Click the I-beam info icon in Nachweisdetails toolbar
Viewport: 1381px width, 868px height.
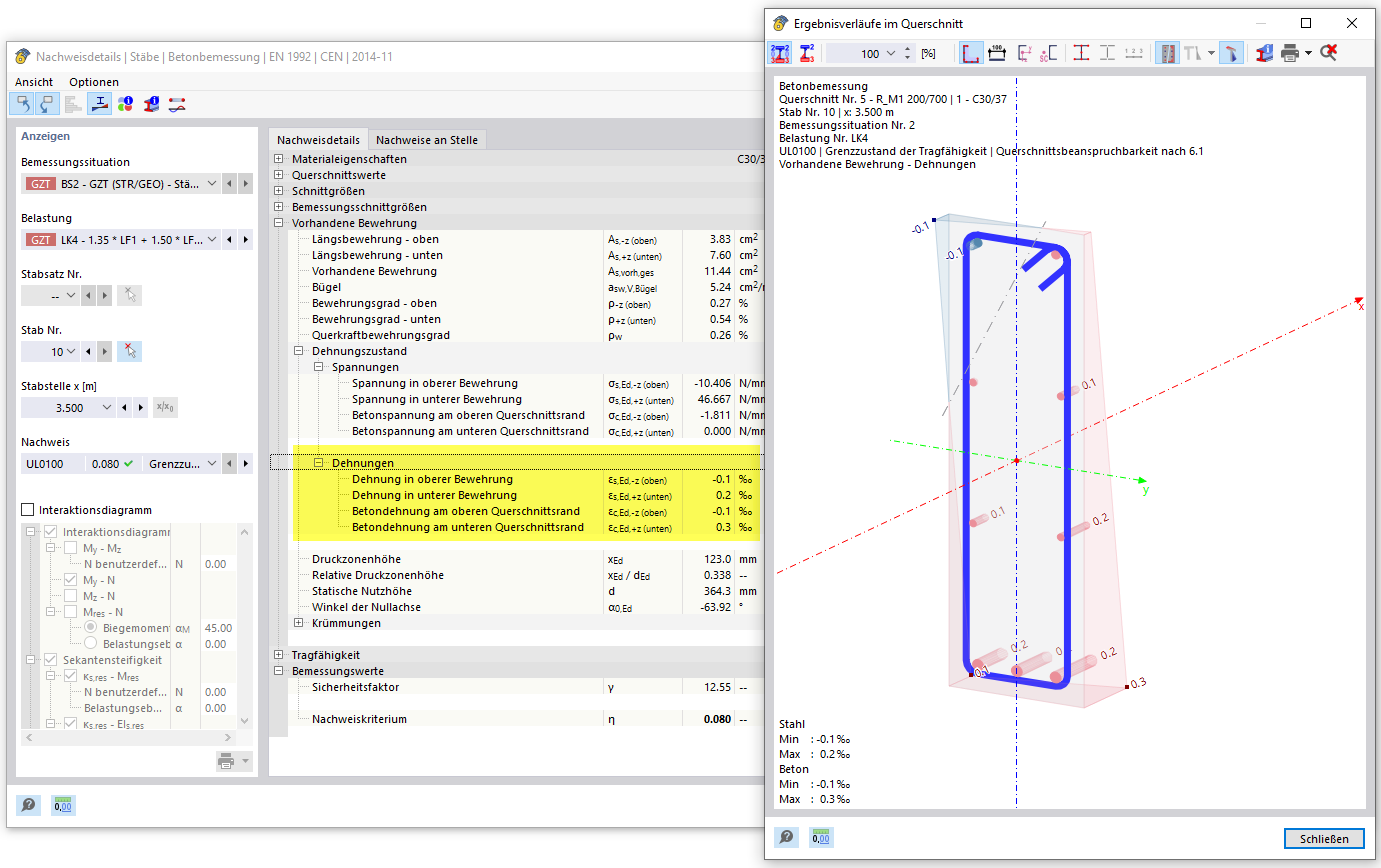coord(151,103)
